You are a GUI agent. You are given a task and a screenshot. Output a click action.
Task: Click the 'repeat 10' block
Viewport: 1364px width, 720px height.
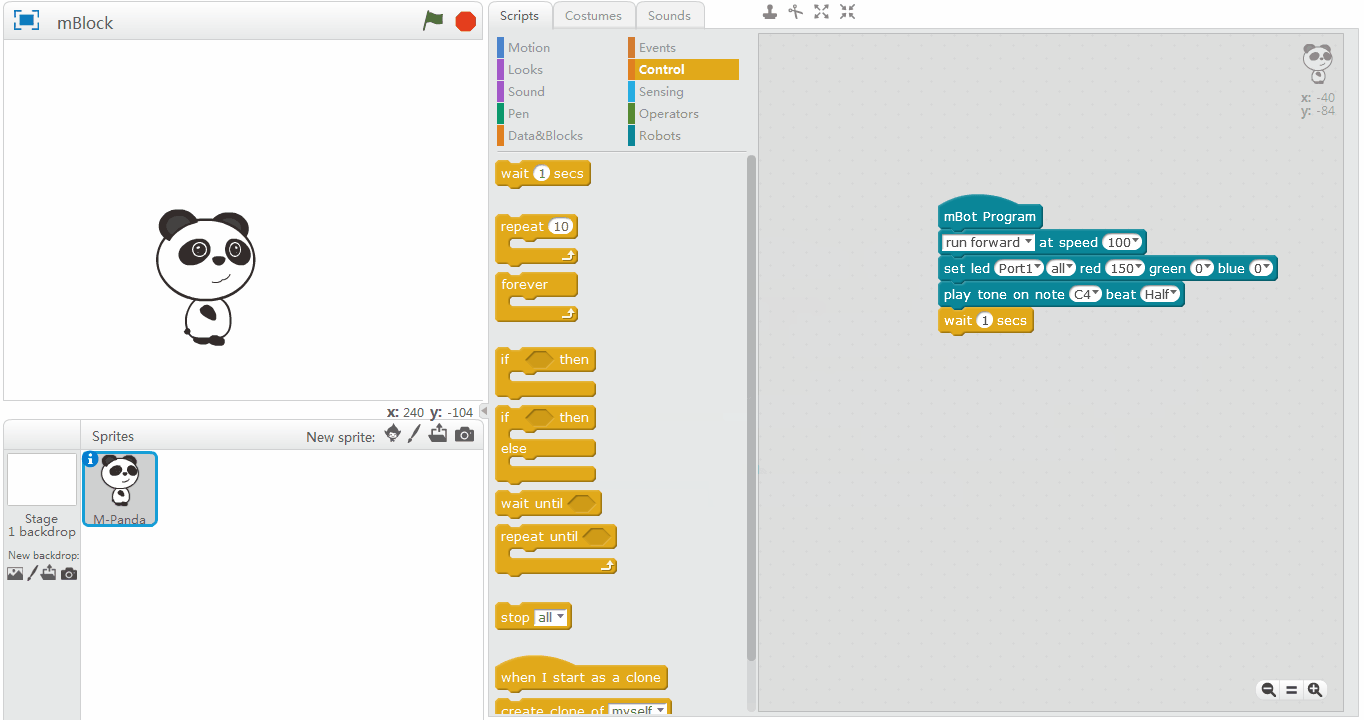tap(536, 239)
